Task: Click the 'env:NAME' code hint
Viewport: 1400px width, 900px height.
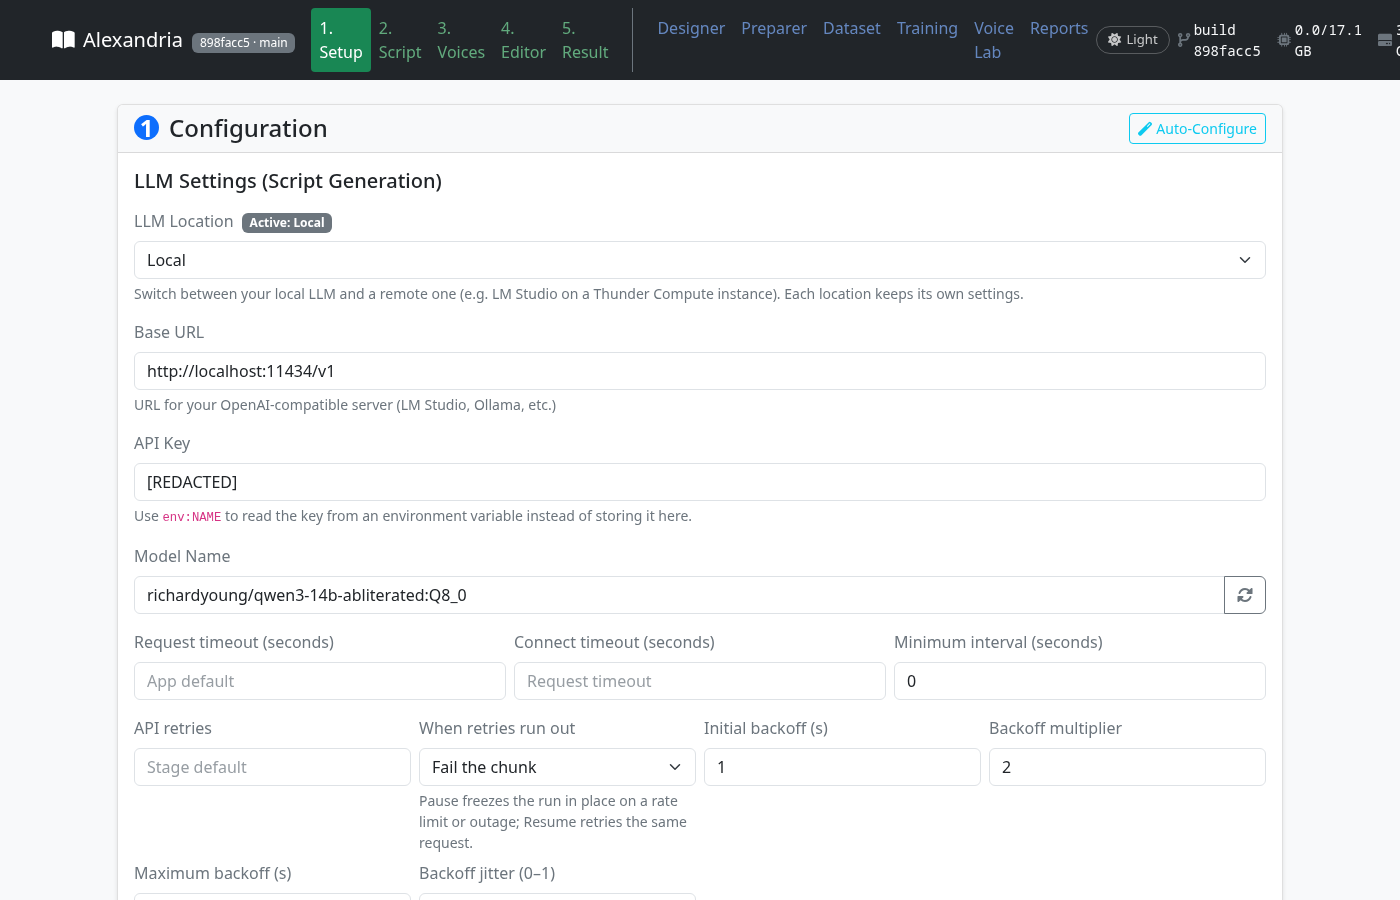Action: coord(192,517)
